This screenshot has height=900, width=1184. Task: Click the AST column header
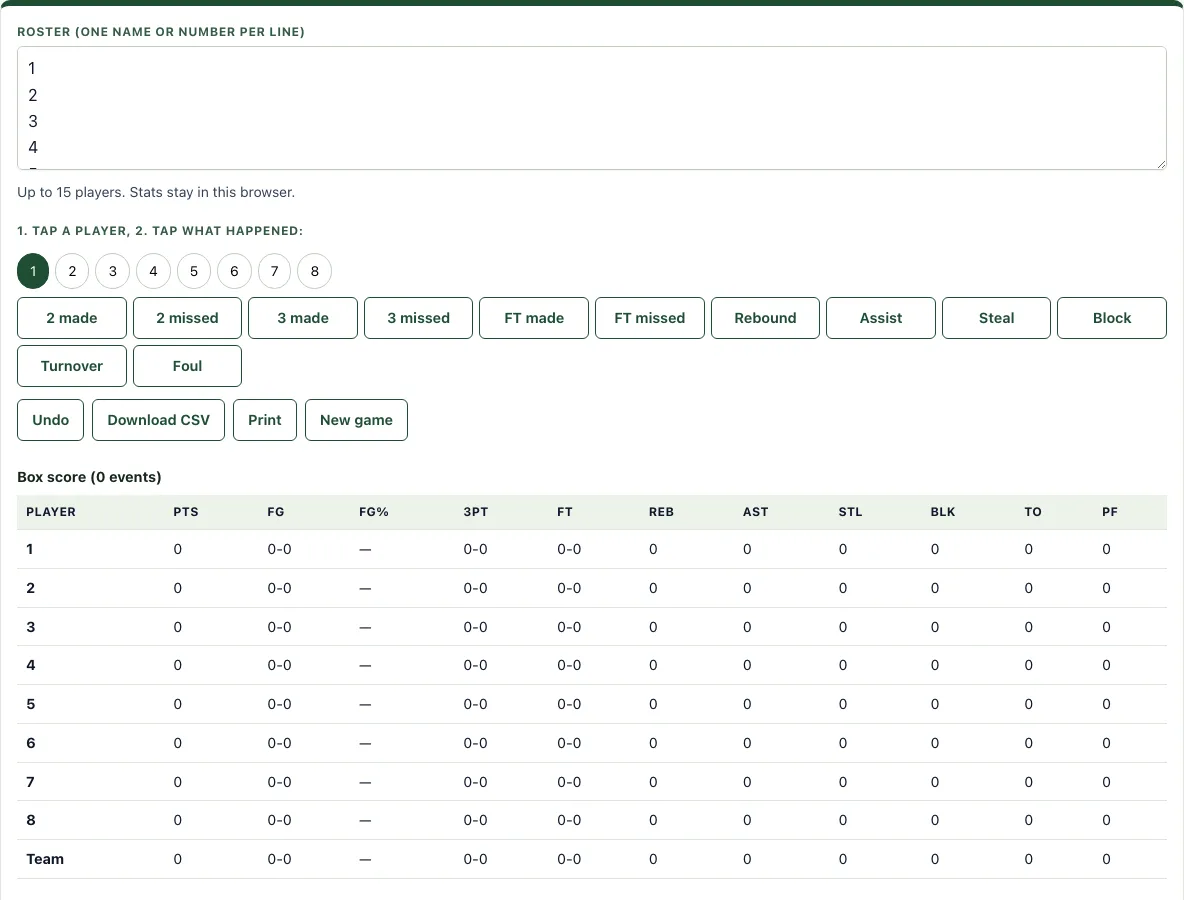click(x=755, y=512)
